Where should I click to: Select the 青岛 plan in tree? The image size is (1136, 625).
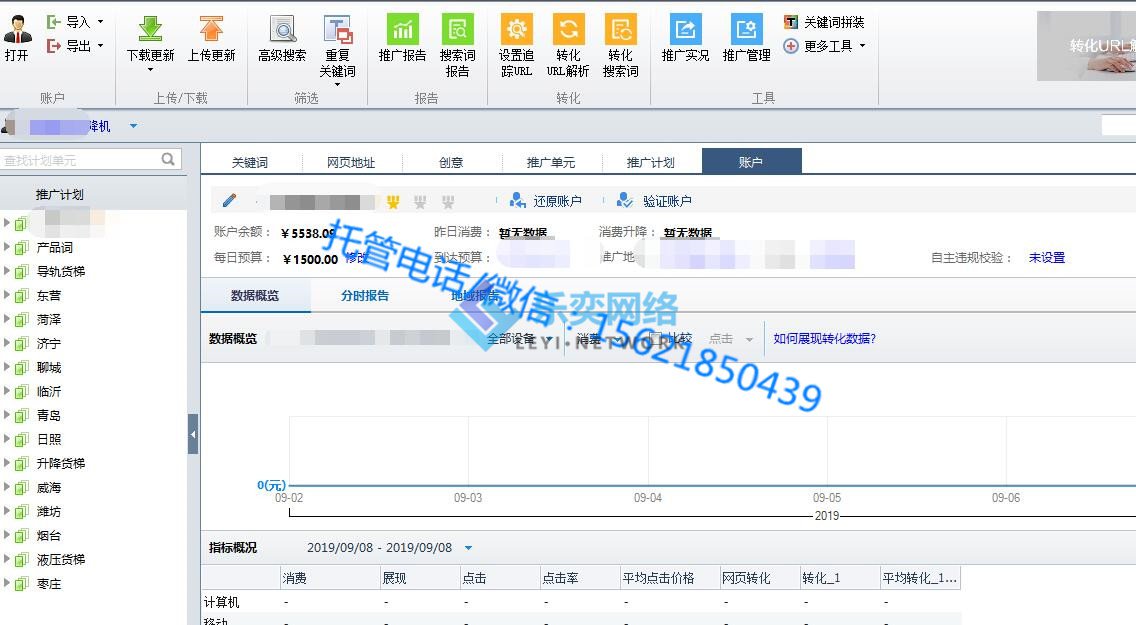coord(49,415)
